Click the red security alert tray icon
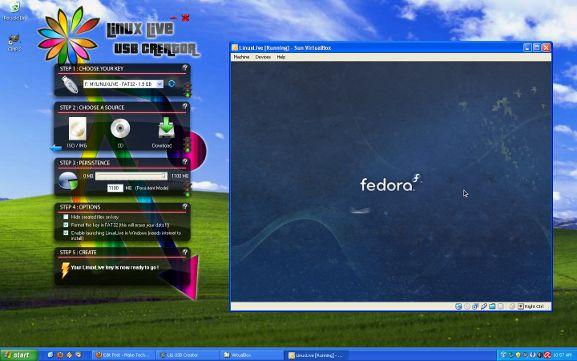 coord(547,355)
